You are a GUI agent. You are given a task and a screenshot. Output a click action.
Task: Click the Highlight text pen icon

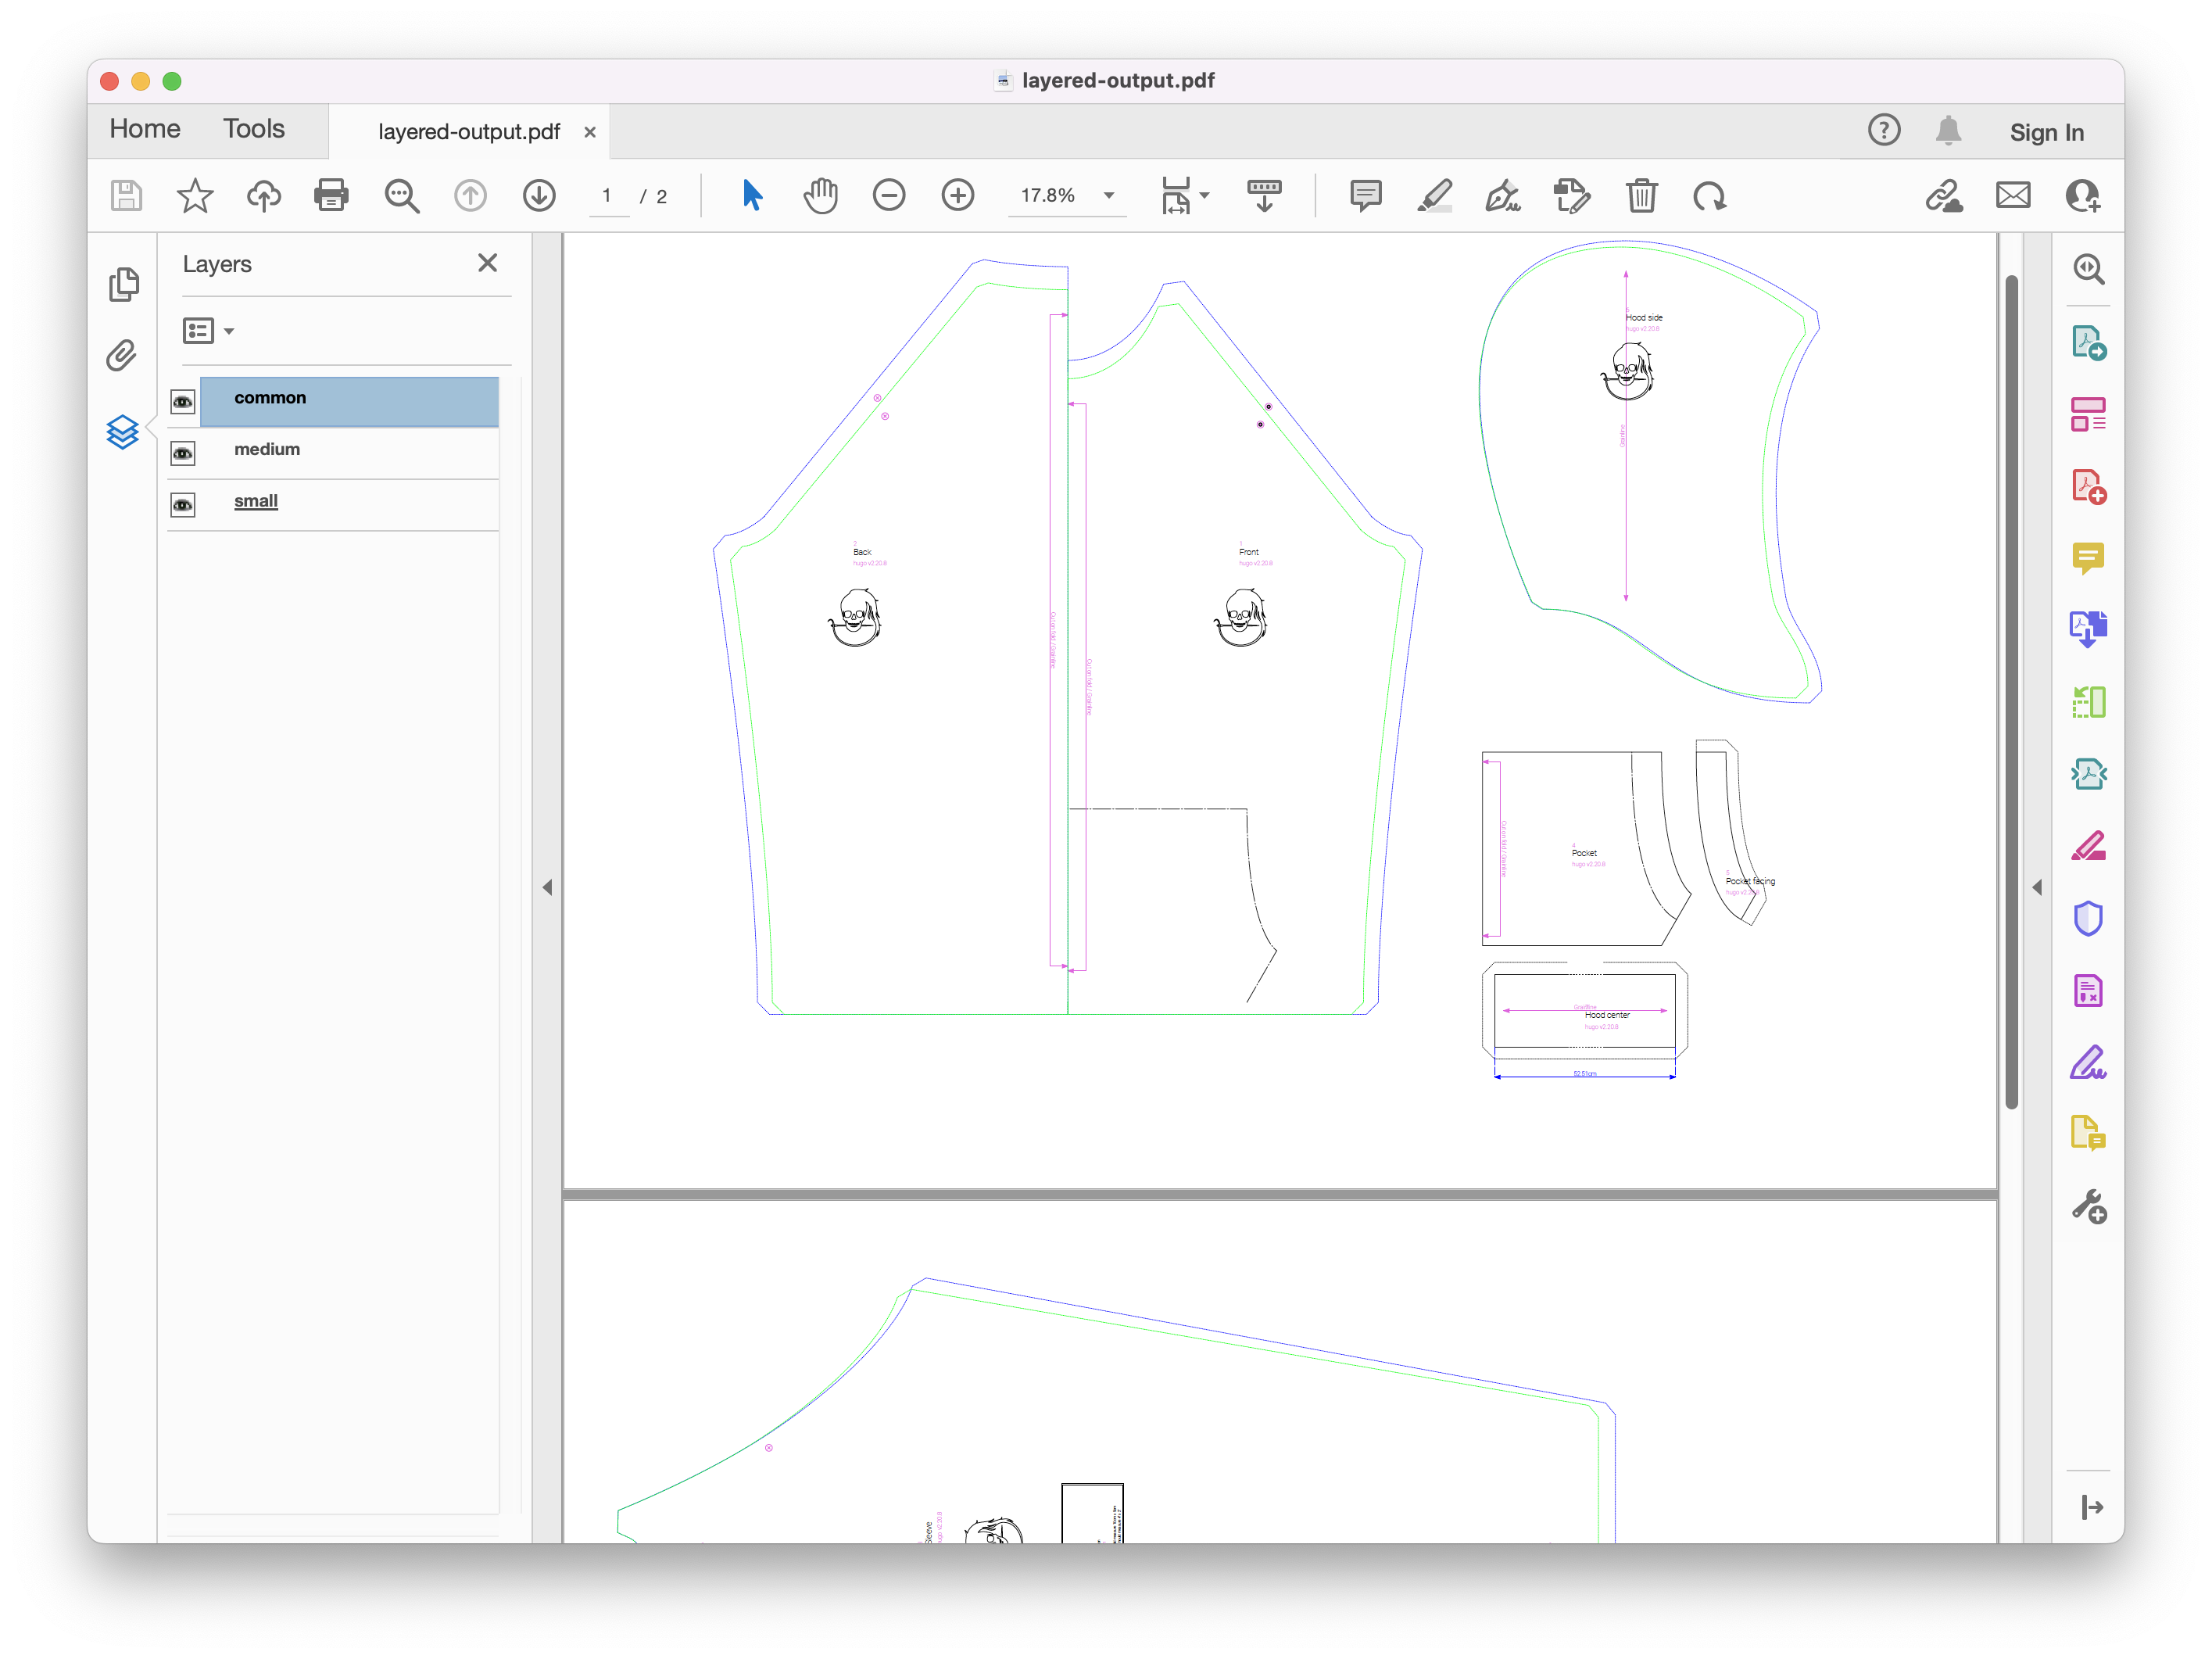(1434, 196)
